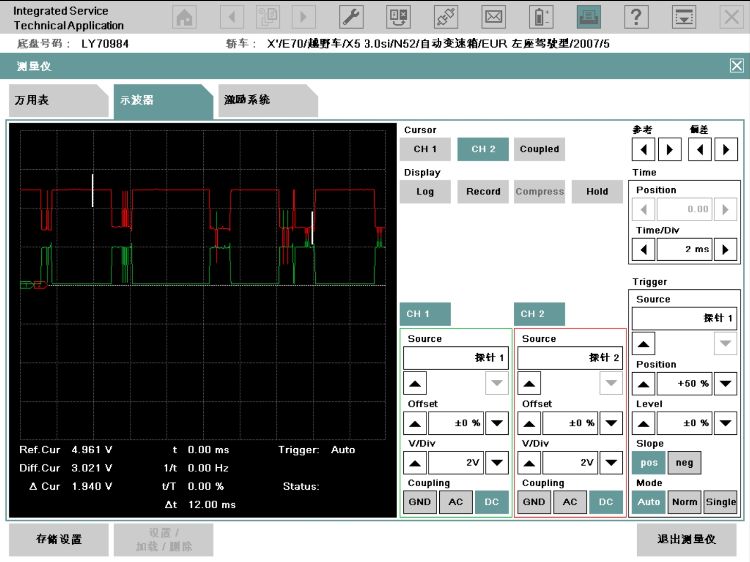Viewport: 750px width, 562px height.
Task: Open the document pages icon in toolbar
Action: [268, 17]
